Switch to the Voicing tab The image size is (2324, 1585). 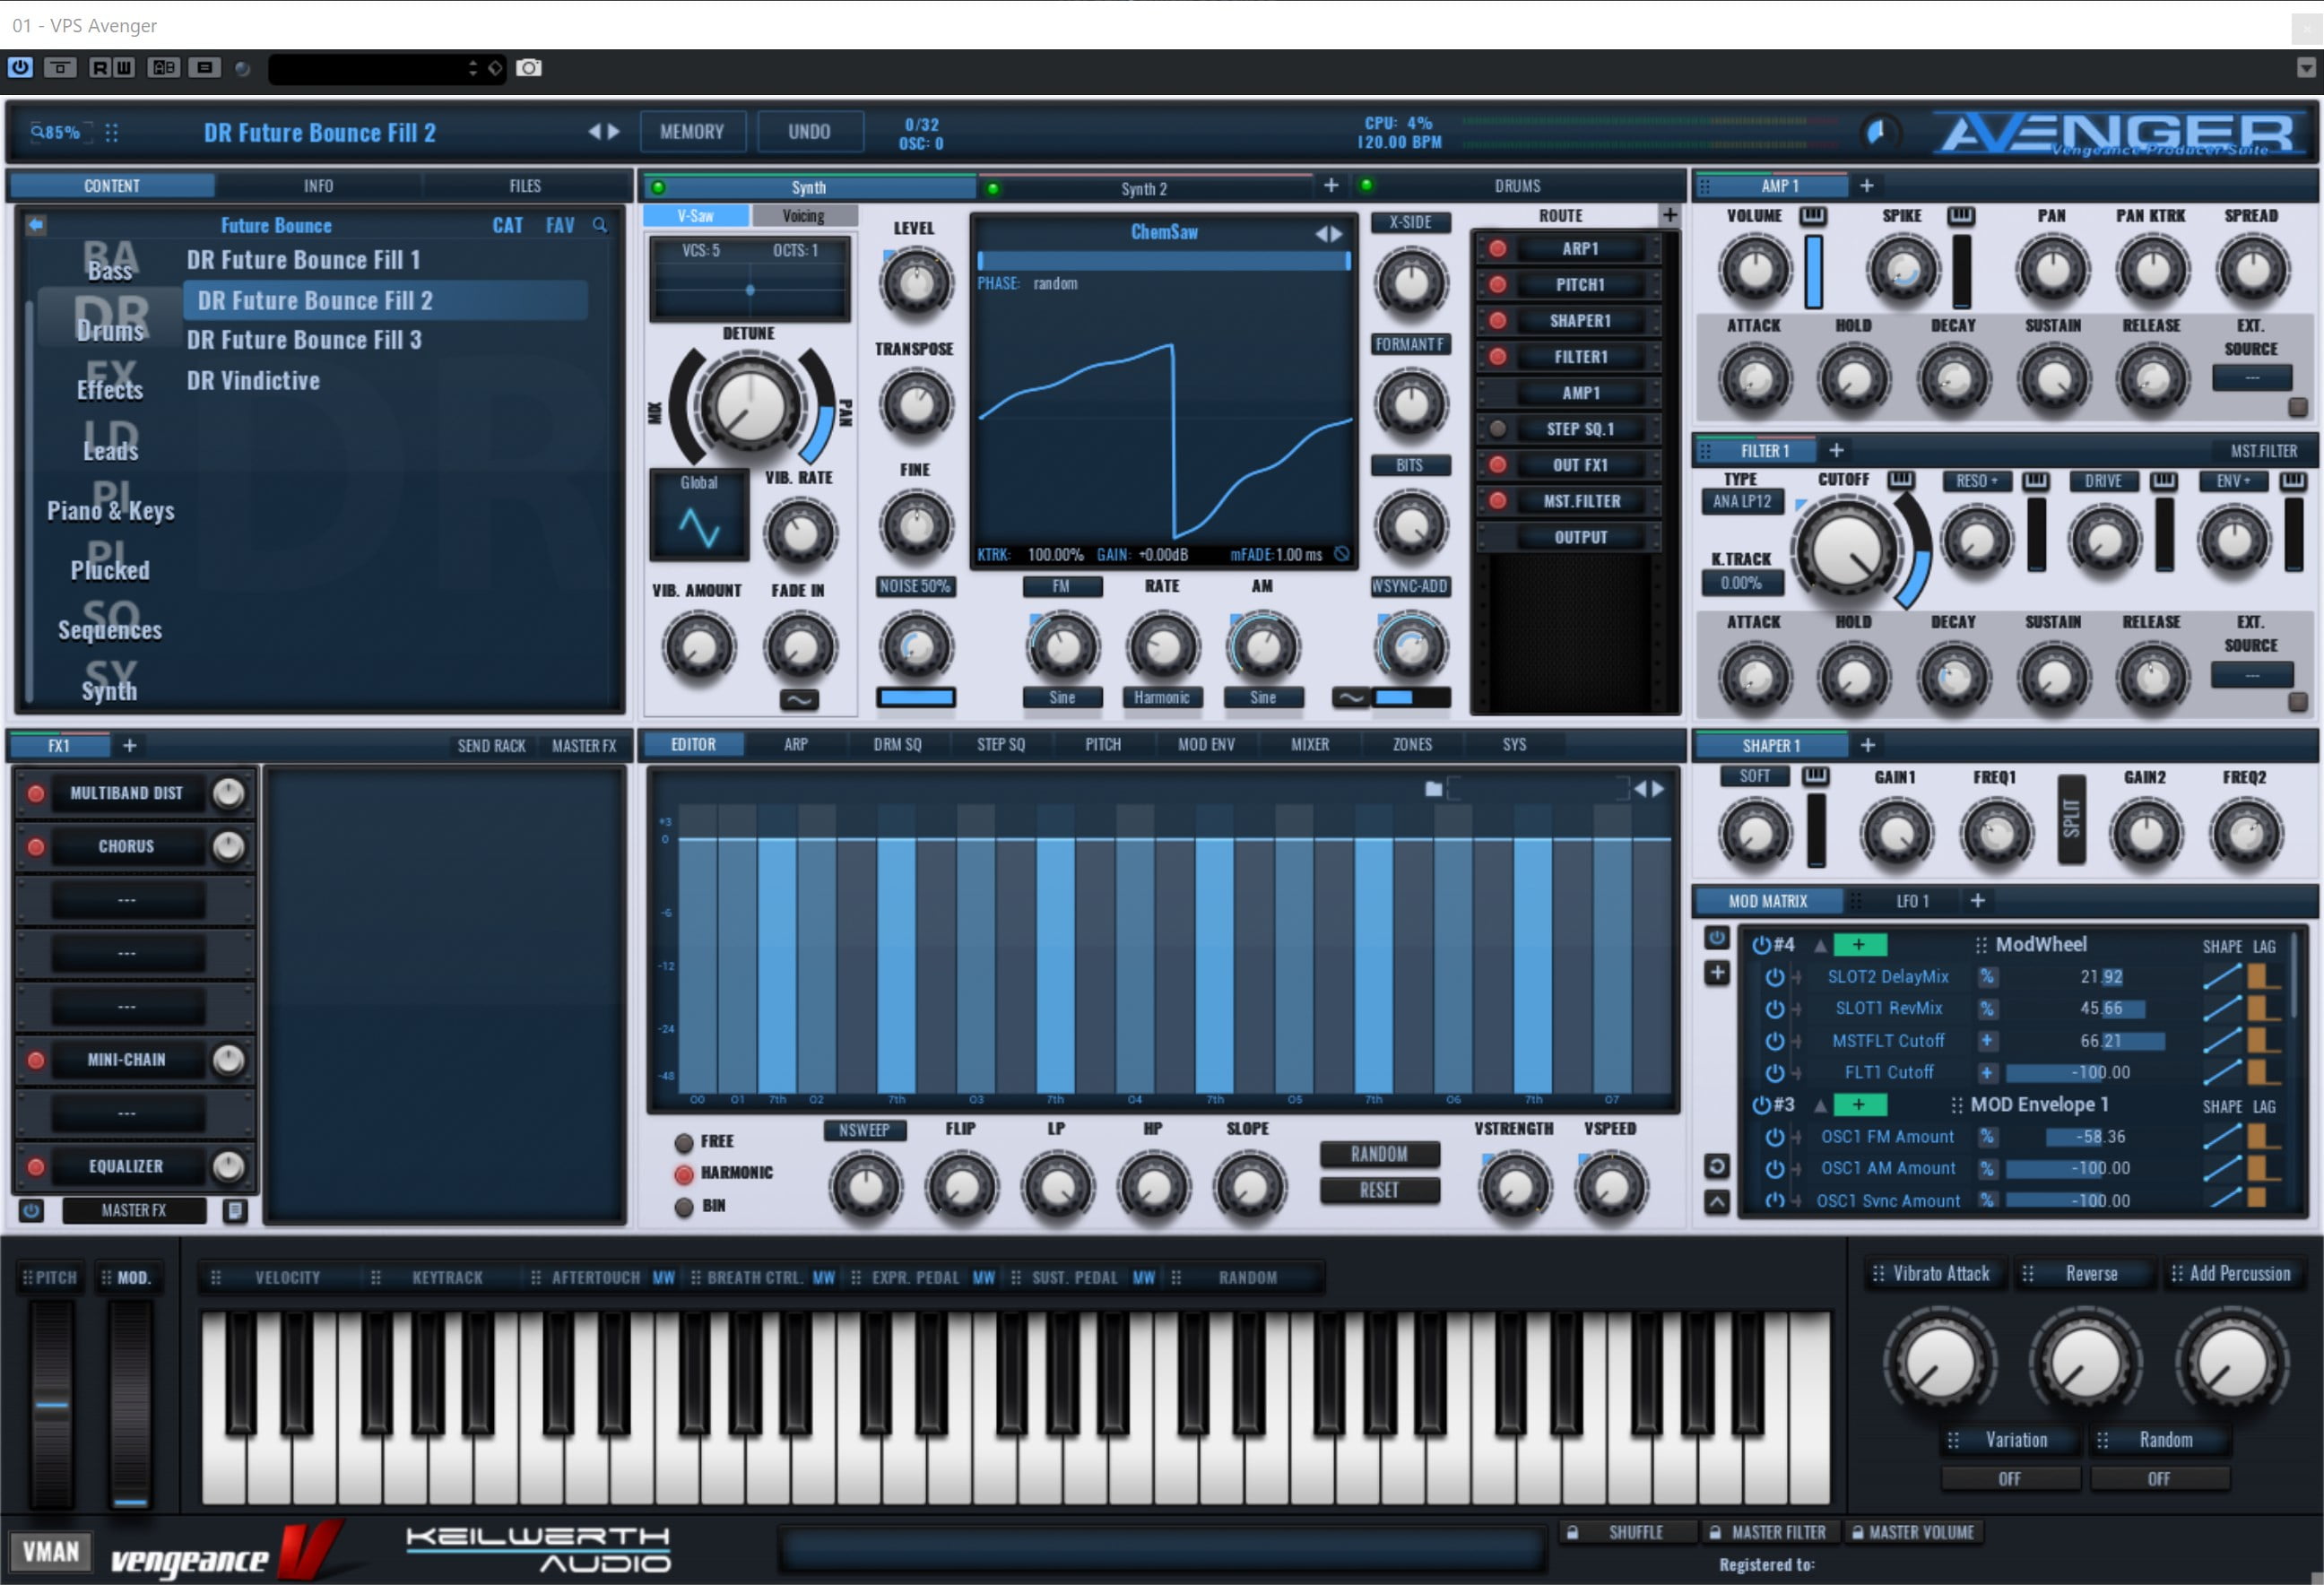[x=803, y=216]
